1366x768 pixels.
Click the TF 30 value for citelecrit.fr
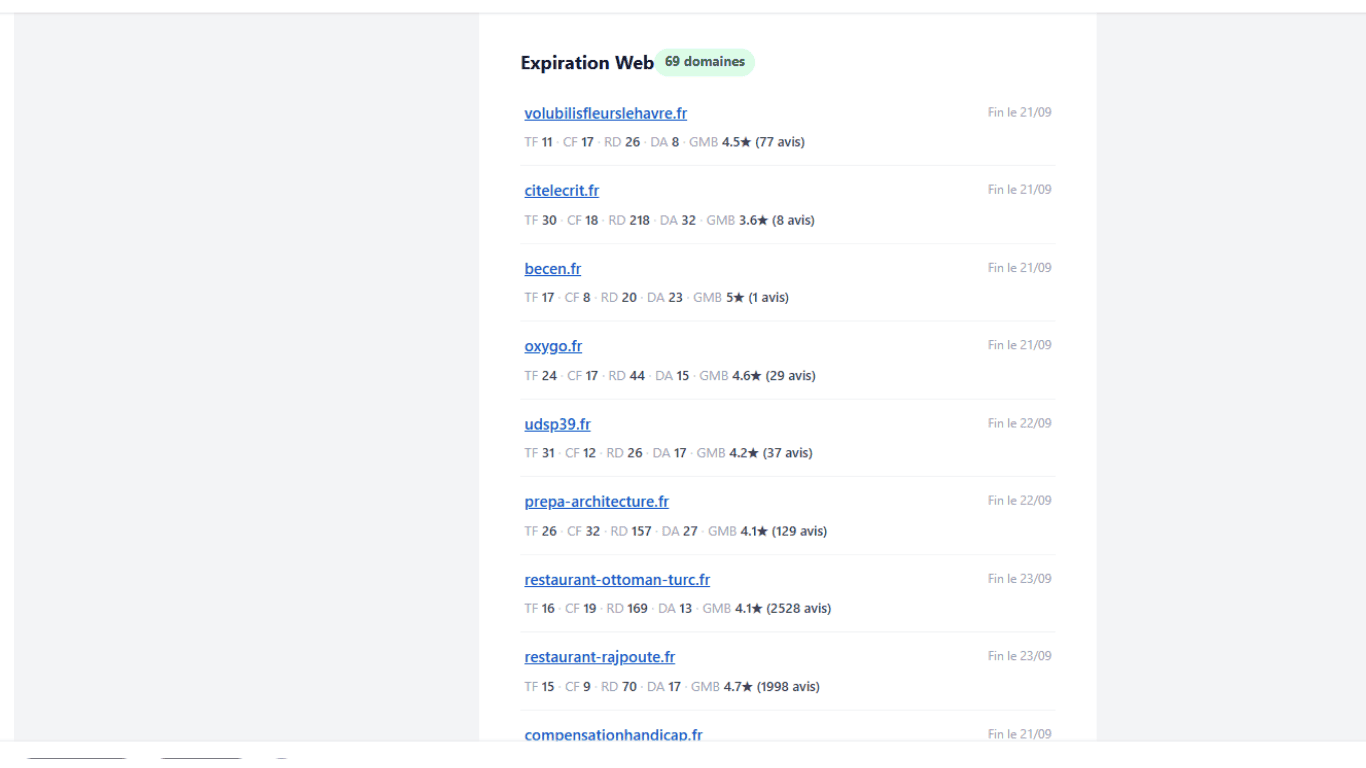(541, 220)
